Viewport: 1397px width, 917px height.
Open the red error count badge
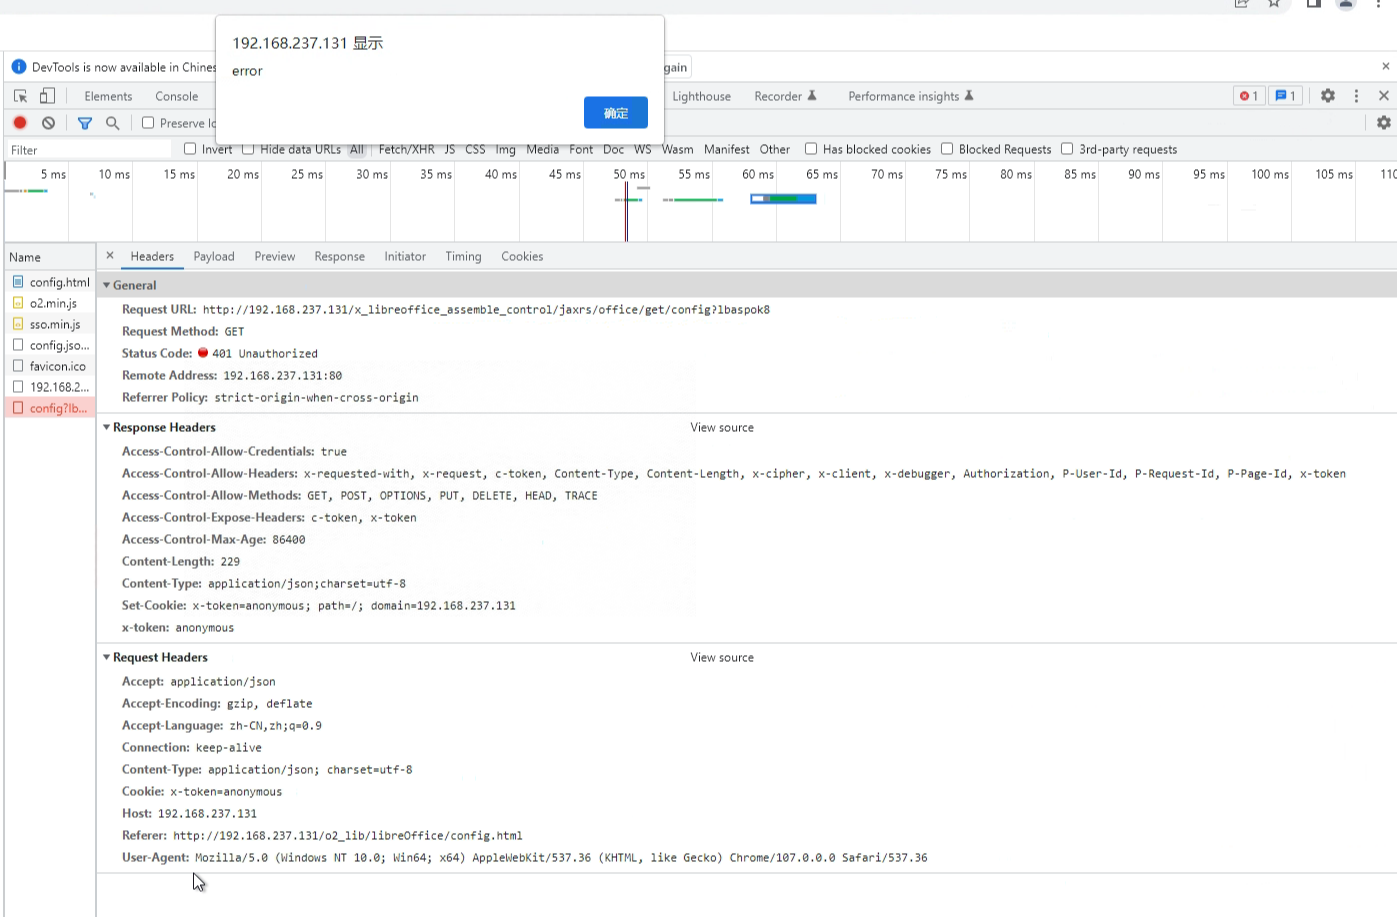point(1249,96)
